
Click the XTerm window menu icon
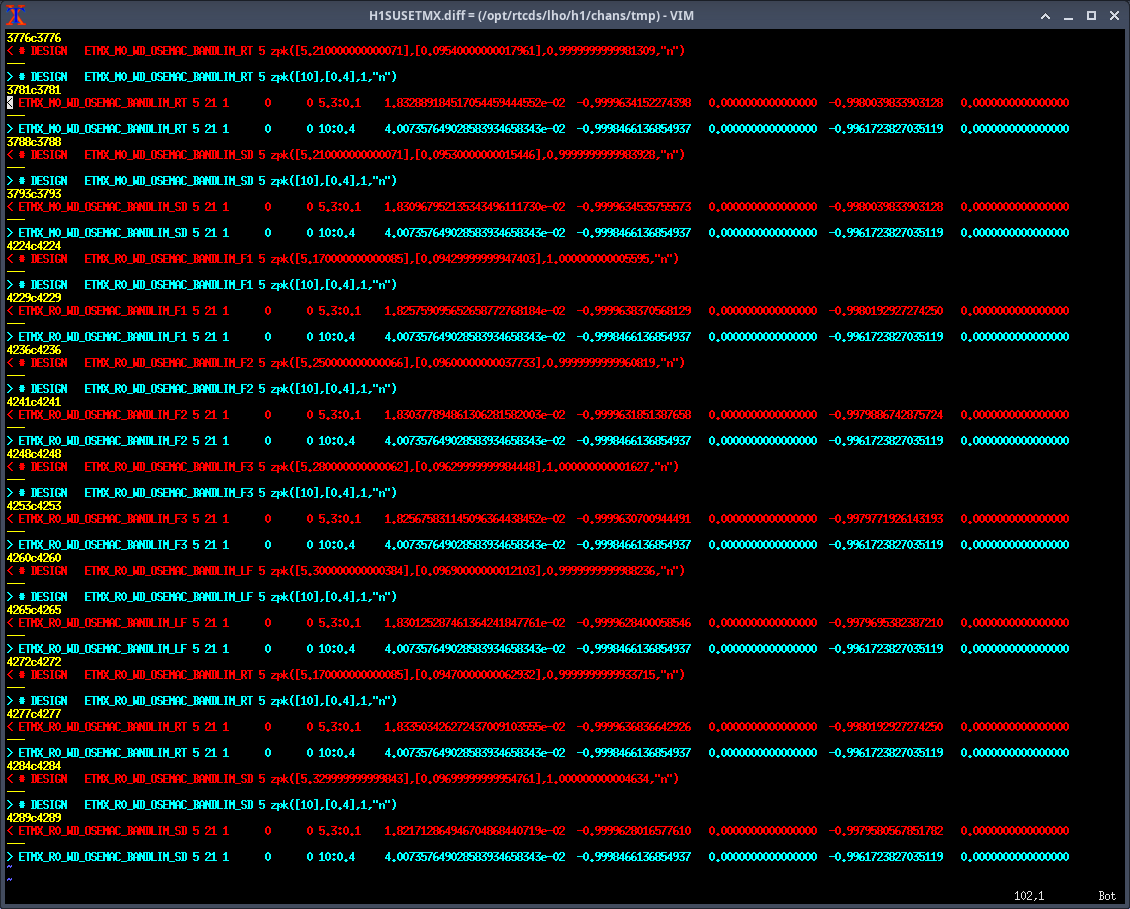click(x=15, y=15)
